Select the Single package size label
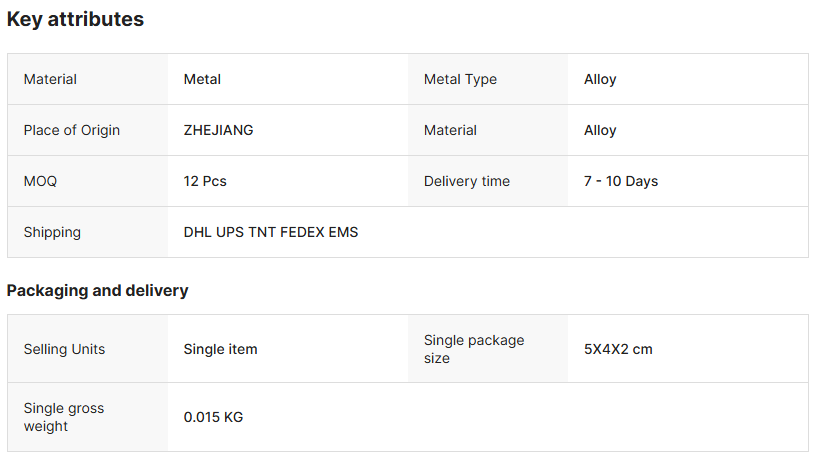The image size is (817, 466). (474, 349)
